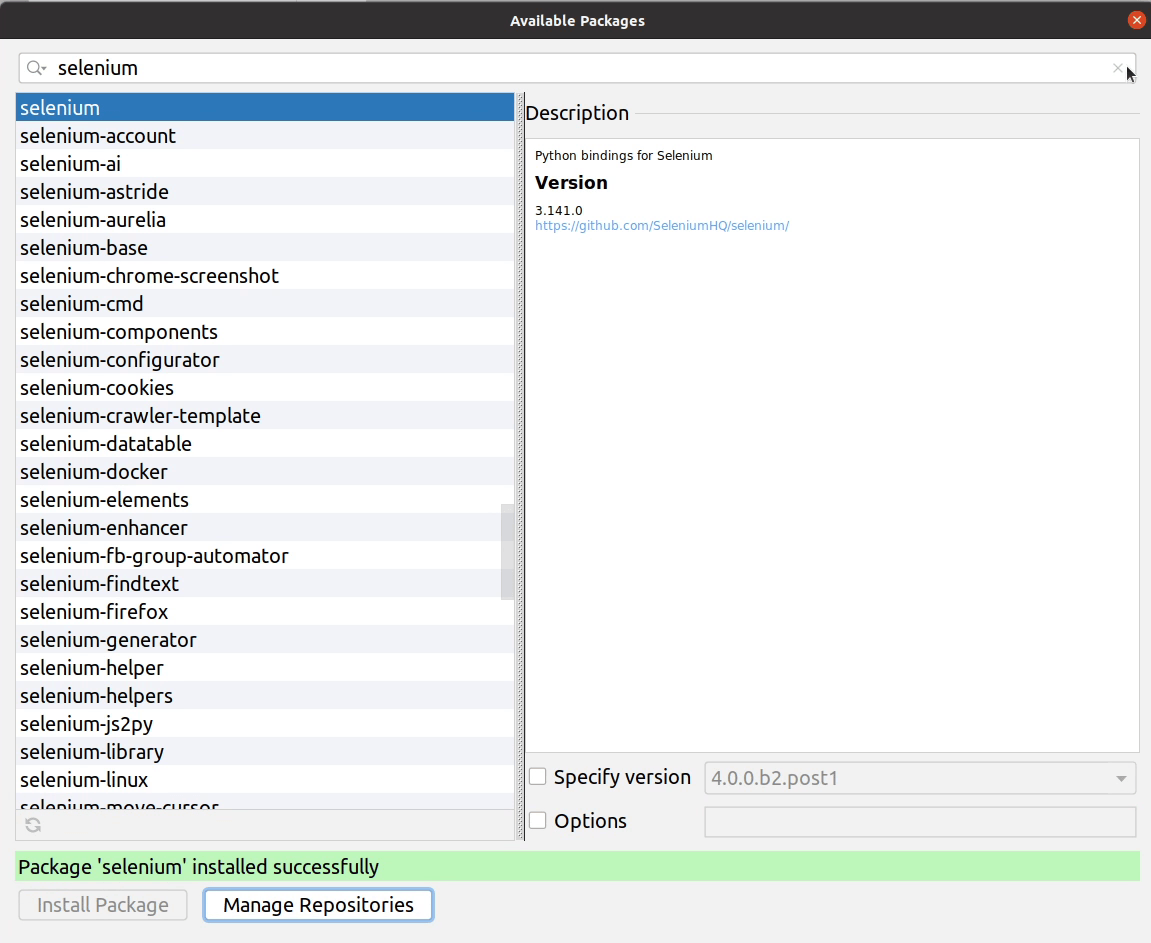Click the reload package list icon
The height and width of the screenshot is (943, 1151).
point(31,825)
